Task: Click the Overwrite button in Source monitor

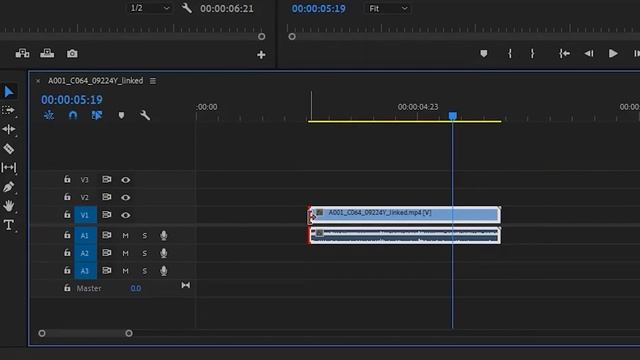Action: pos(47,53)
